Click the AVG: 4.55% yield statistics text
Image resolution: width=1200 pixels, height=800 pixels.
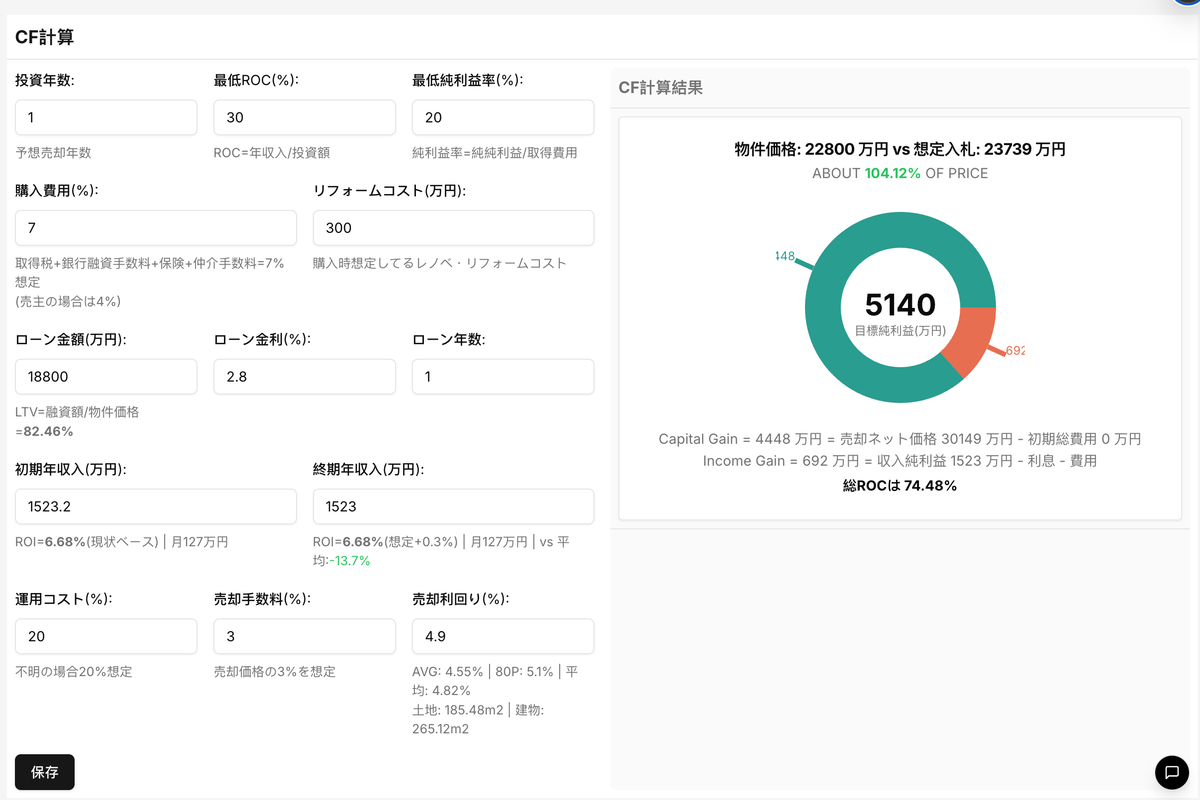tap(495, 681)
